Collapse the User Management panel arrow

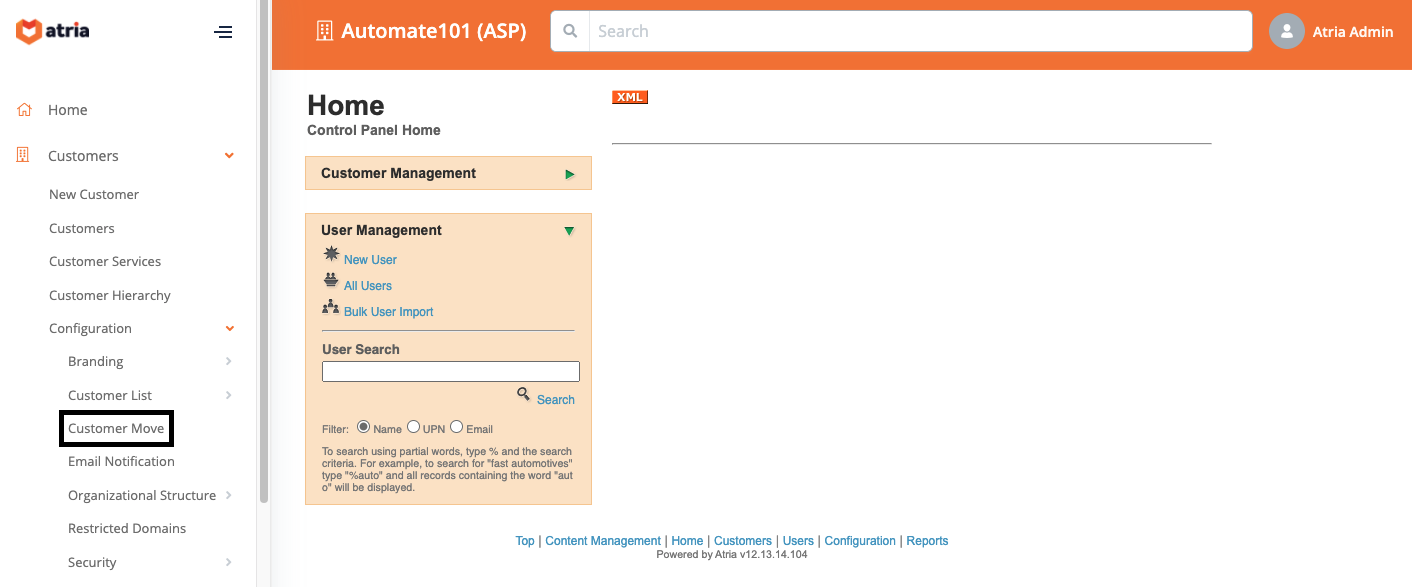569,231
